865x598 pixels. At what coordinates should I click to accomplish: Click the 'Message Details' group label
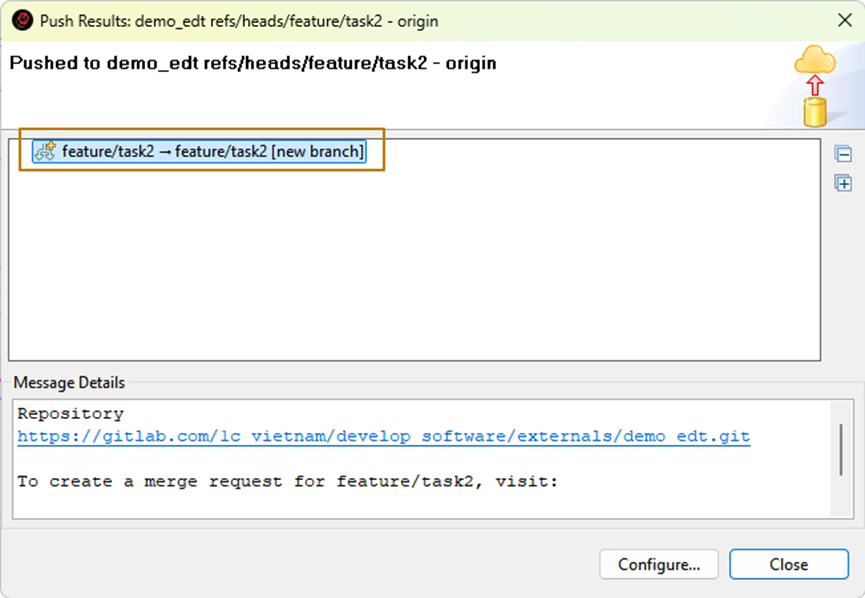pos(70,383)
